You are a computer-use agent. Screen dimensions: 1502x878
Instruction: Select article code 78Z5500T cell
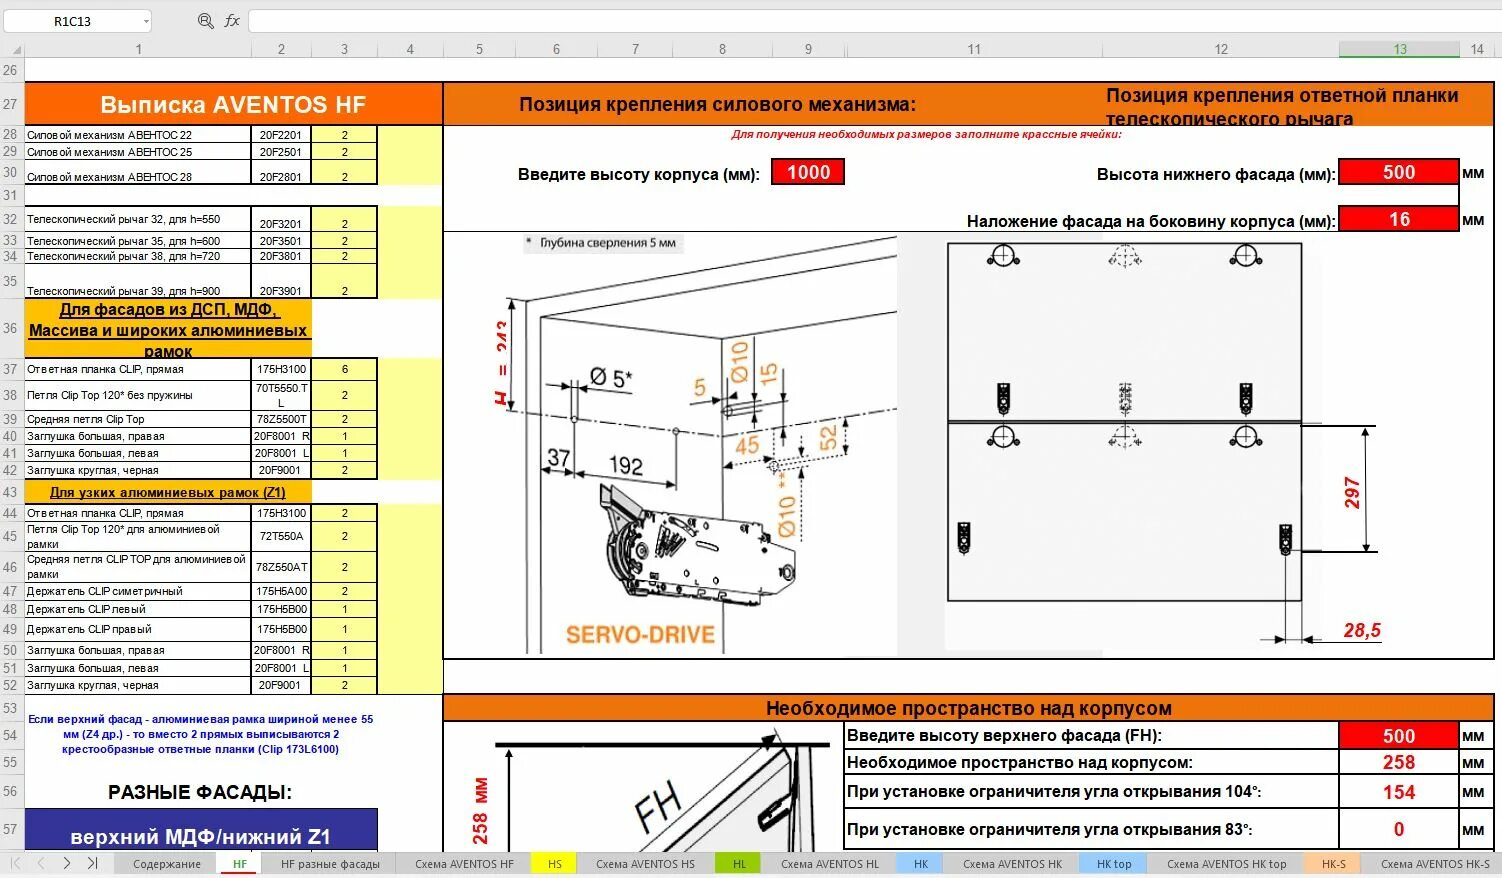click(281, 419)
